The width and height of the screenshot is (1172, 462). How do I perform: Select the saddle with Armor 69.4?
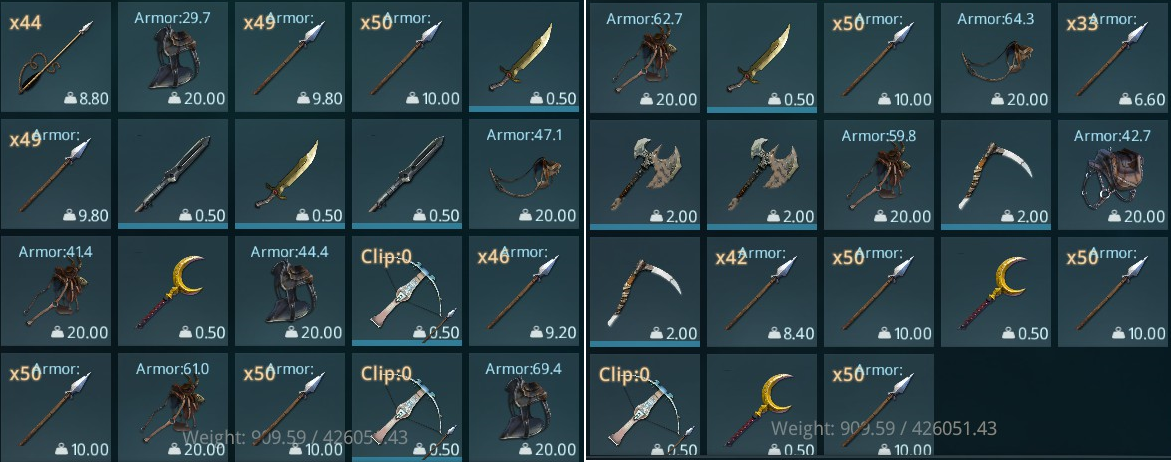[x=524, y=407]
